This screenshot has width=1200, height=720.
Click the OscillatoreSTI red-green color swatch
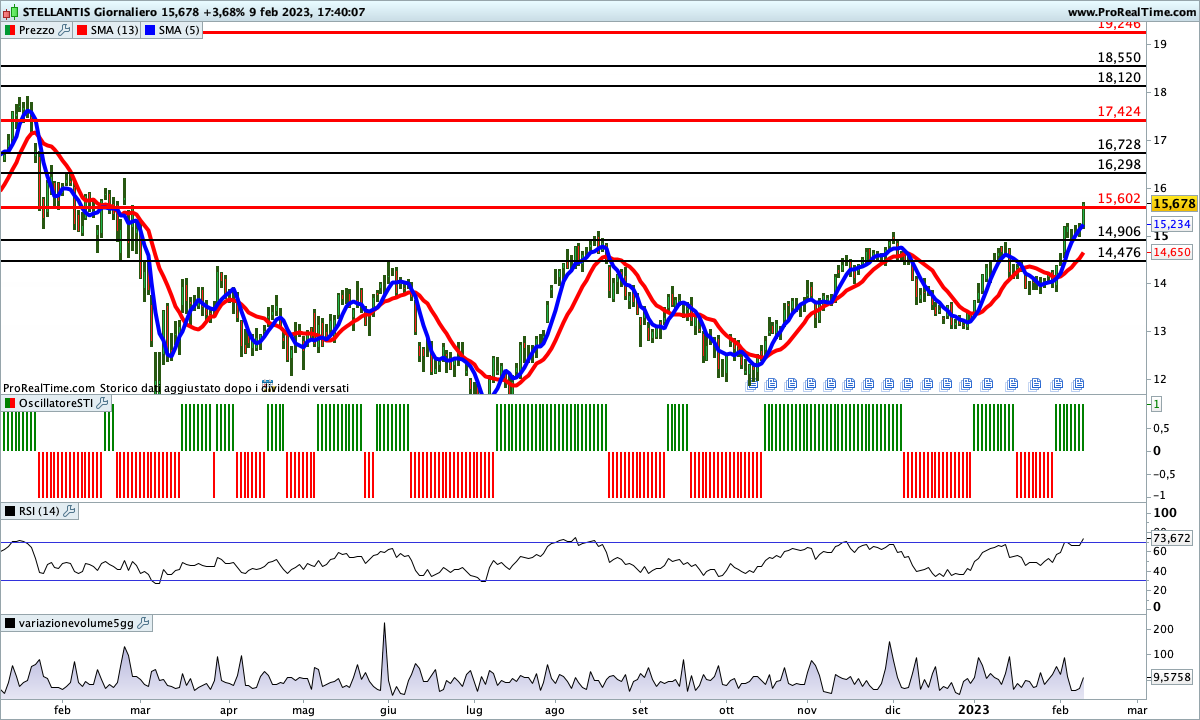coord(10,402)
